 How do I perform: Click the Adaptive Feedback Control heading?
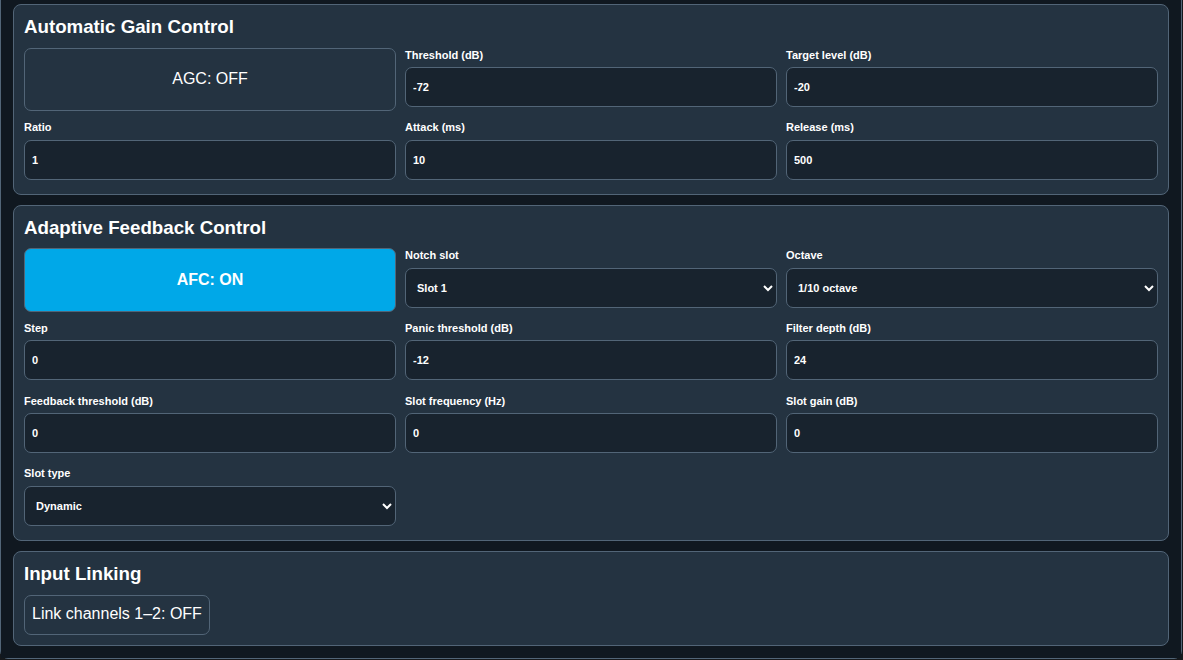(x=145, y=228)
